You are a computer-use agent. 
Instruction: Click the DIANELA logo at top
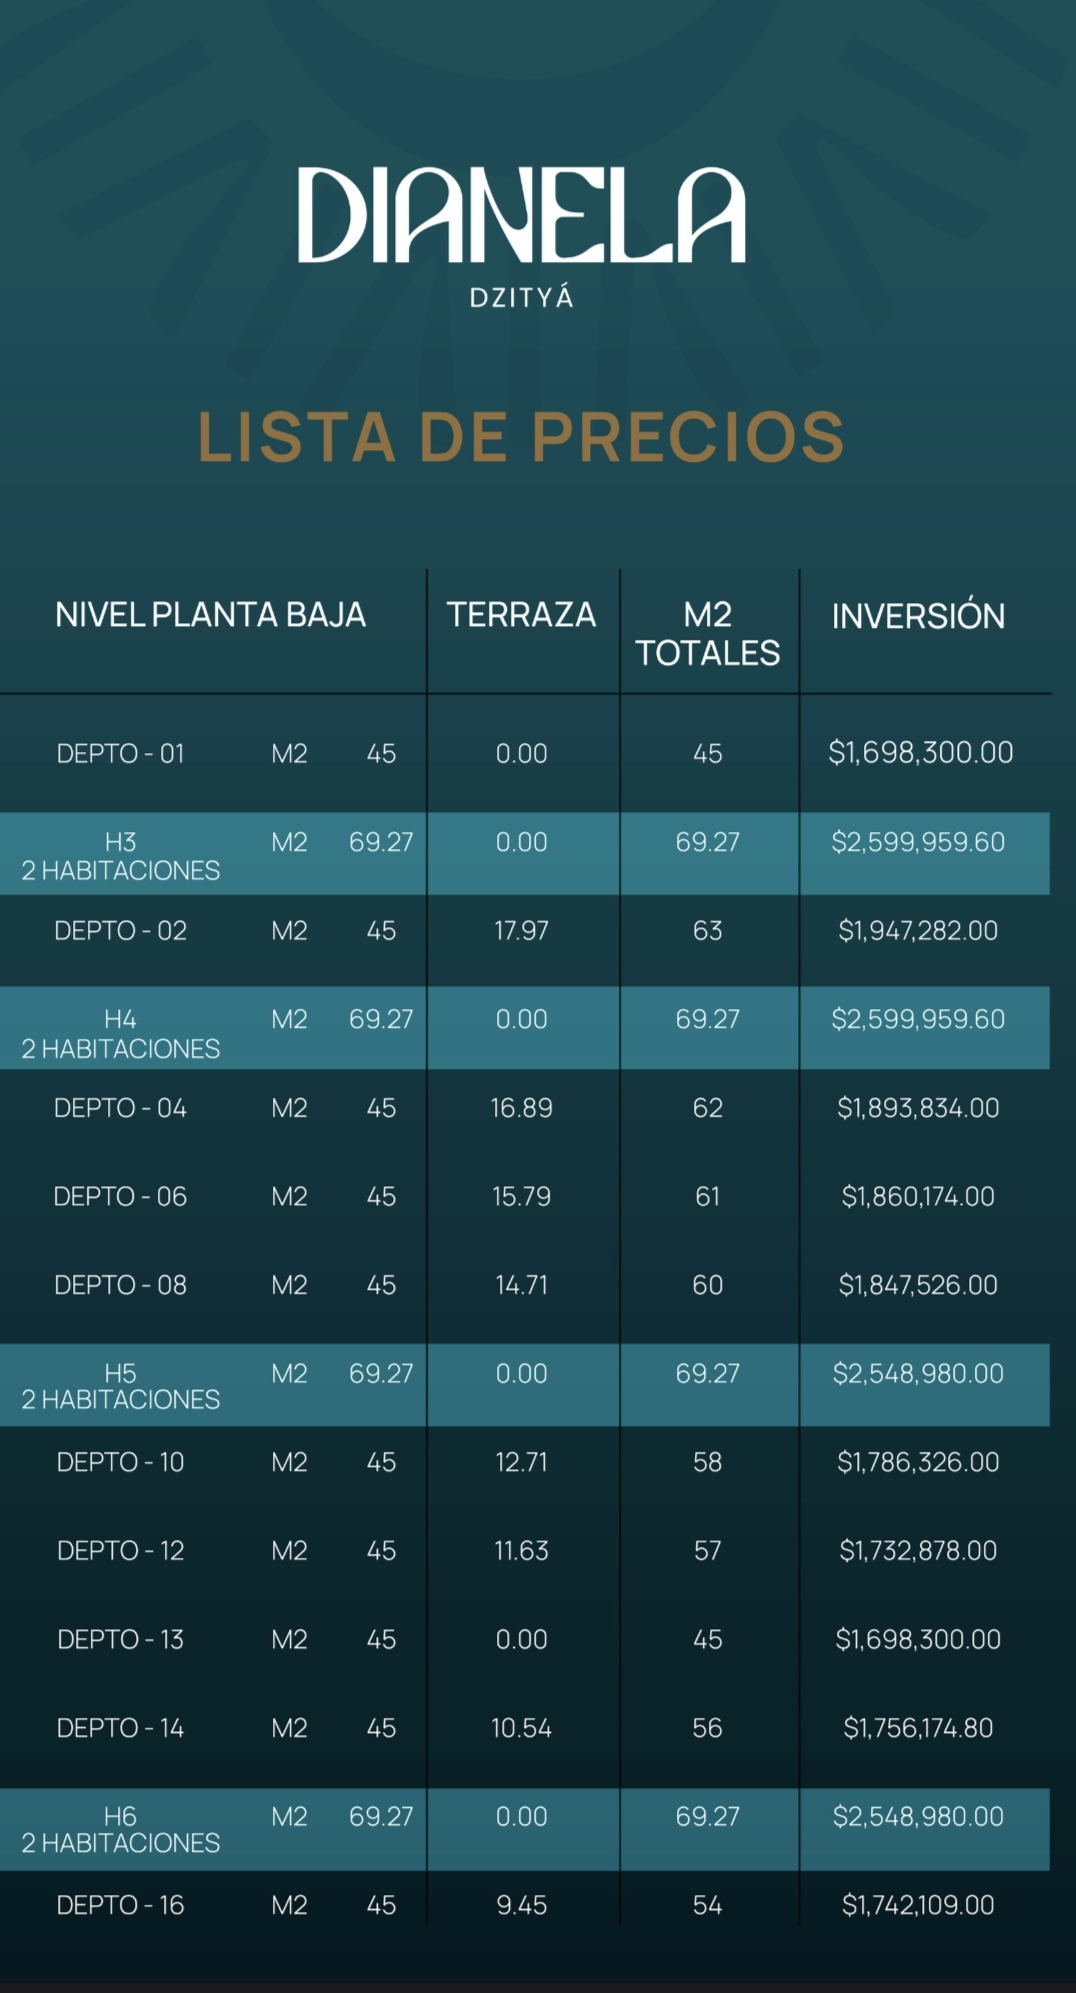[x=521, y=215]
